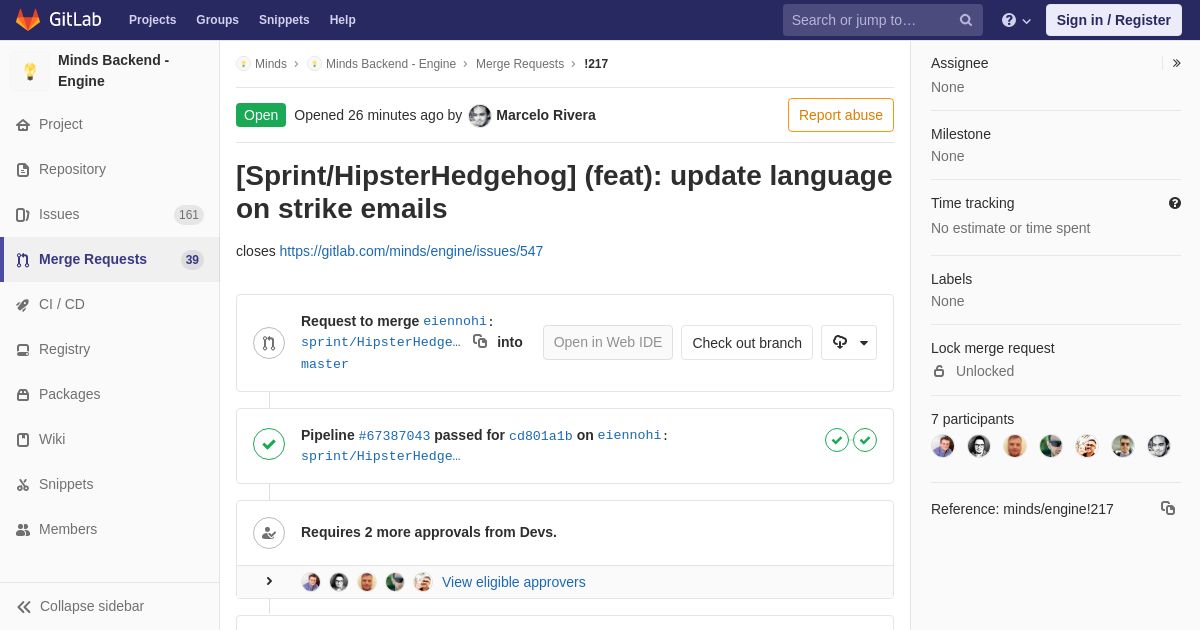The image size is (1200, 630).
Task: Open Packages in the sidebar
Action: [110, 394]
